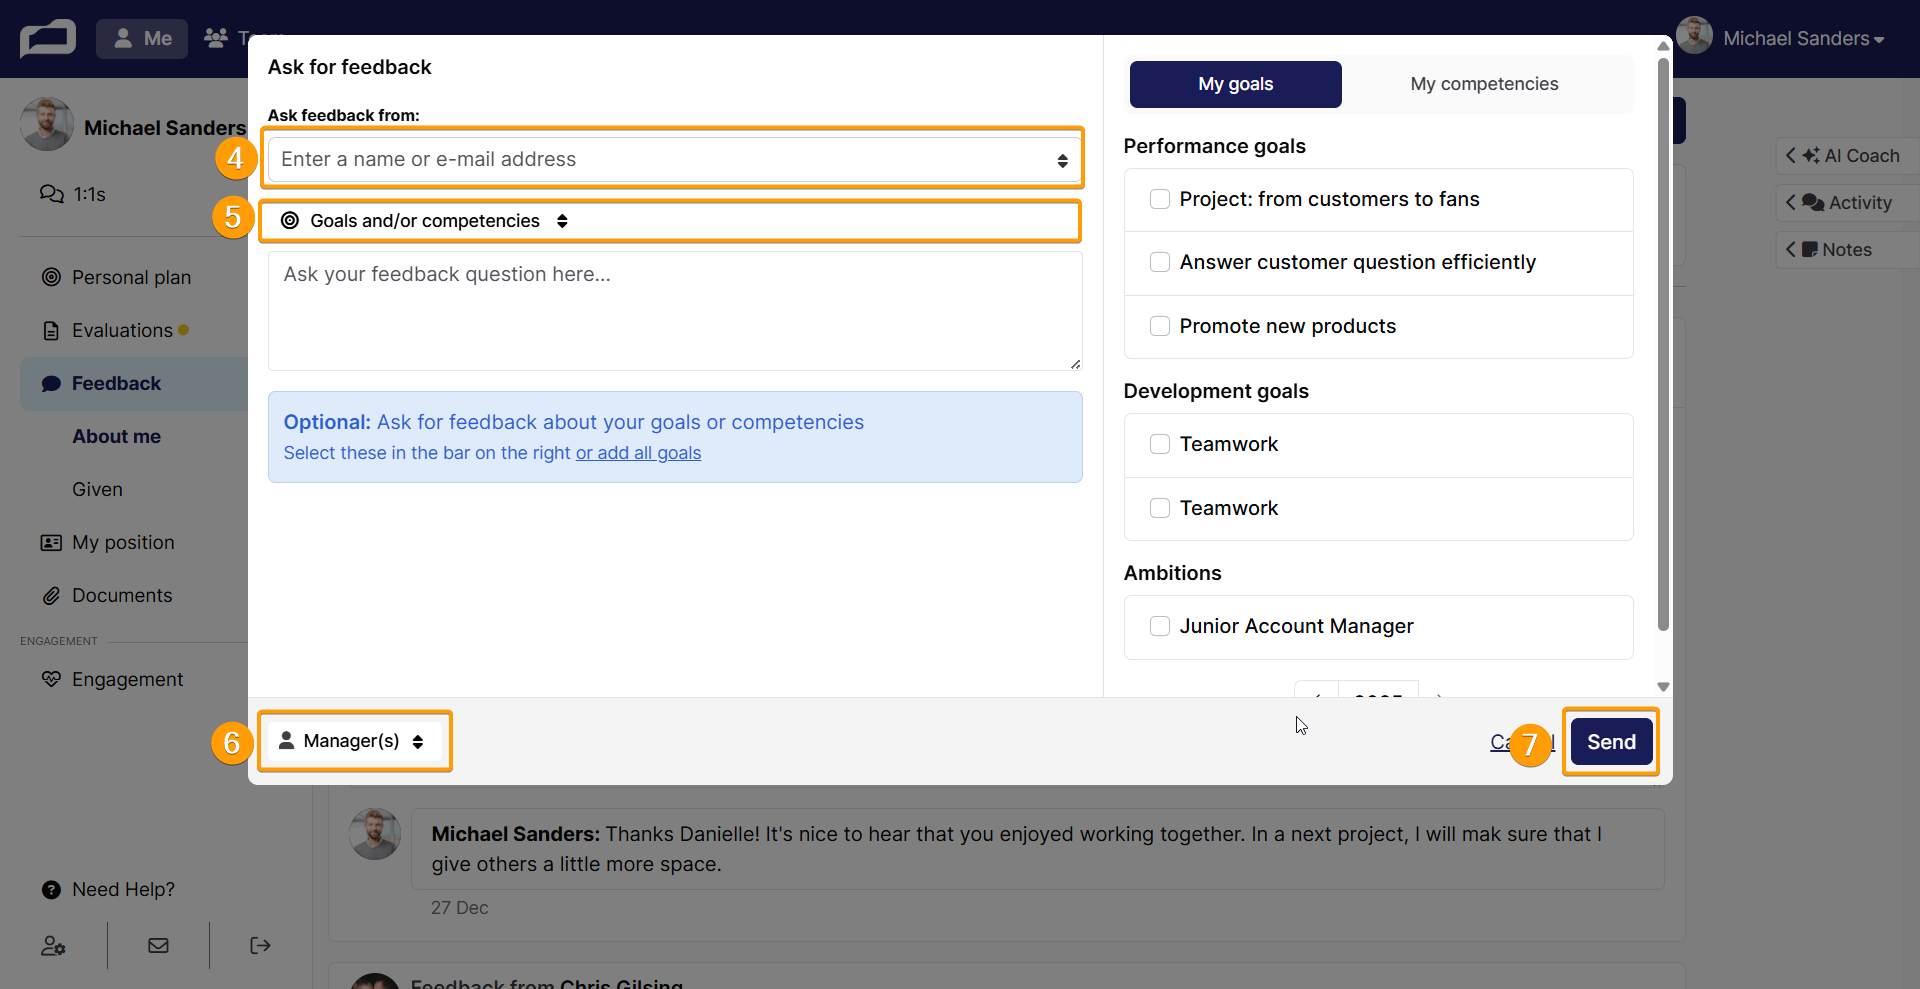The image size is (1920, 989).
Task: Click Michael Sanders avatar in top bar
Action: [x=1694, y=36]
